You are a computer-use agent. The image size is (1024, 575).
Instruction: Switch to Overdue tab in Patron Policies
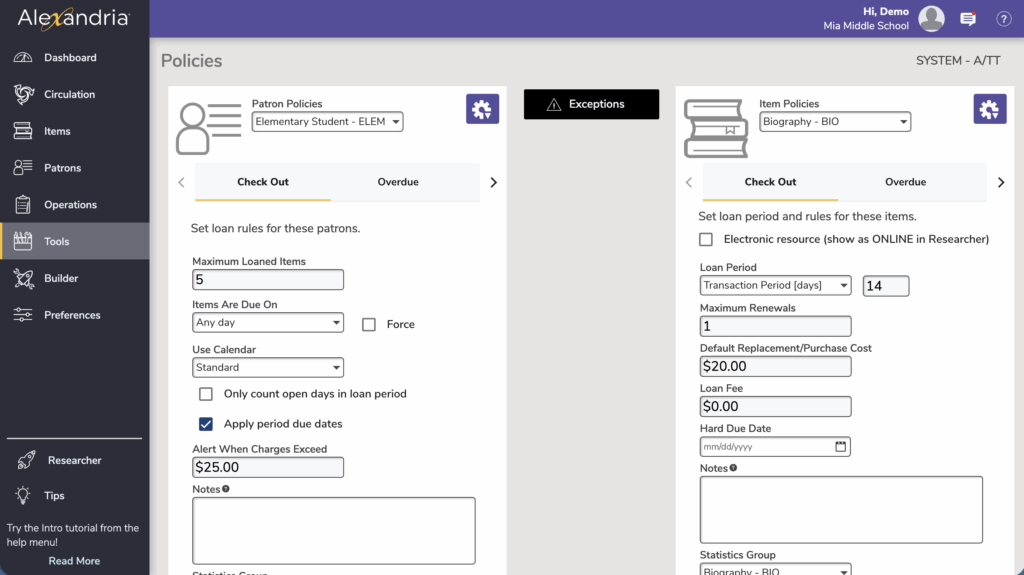click(x=398, y=182)
